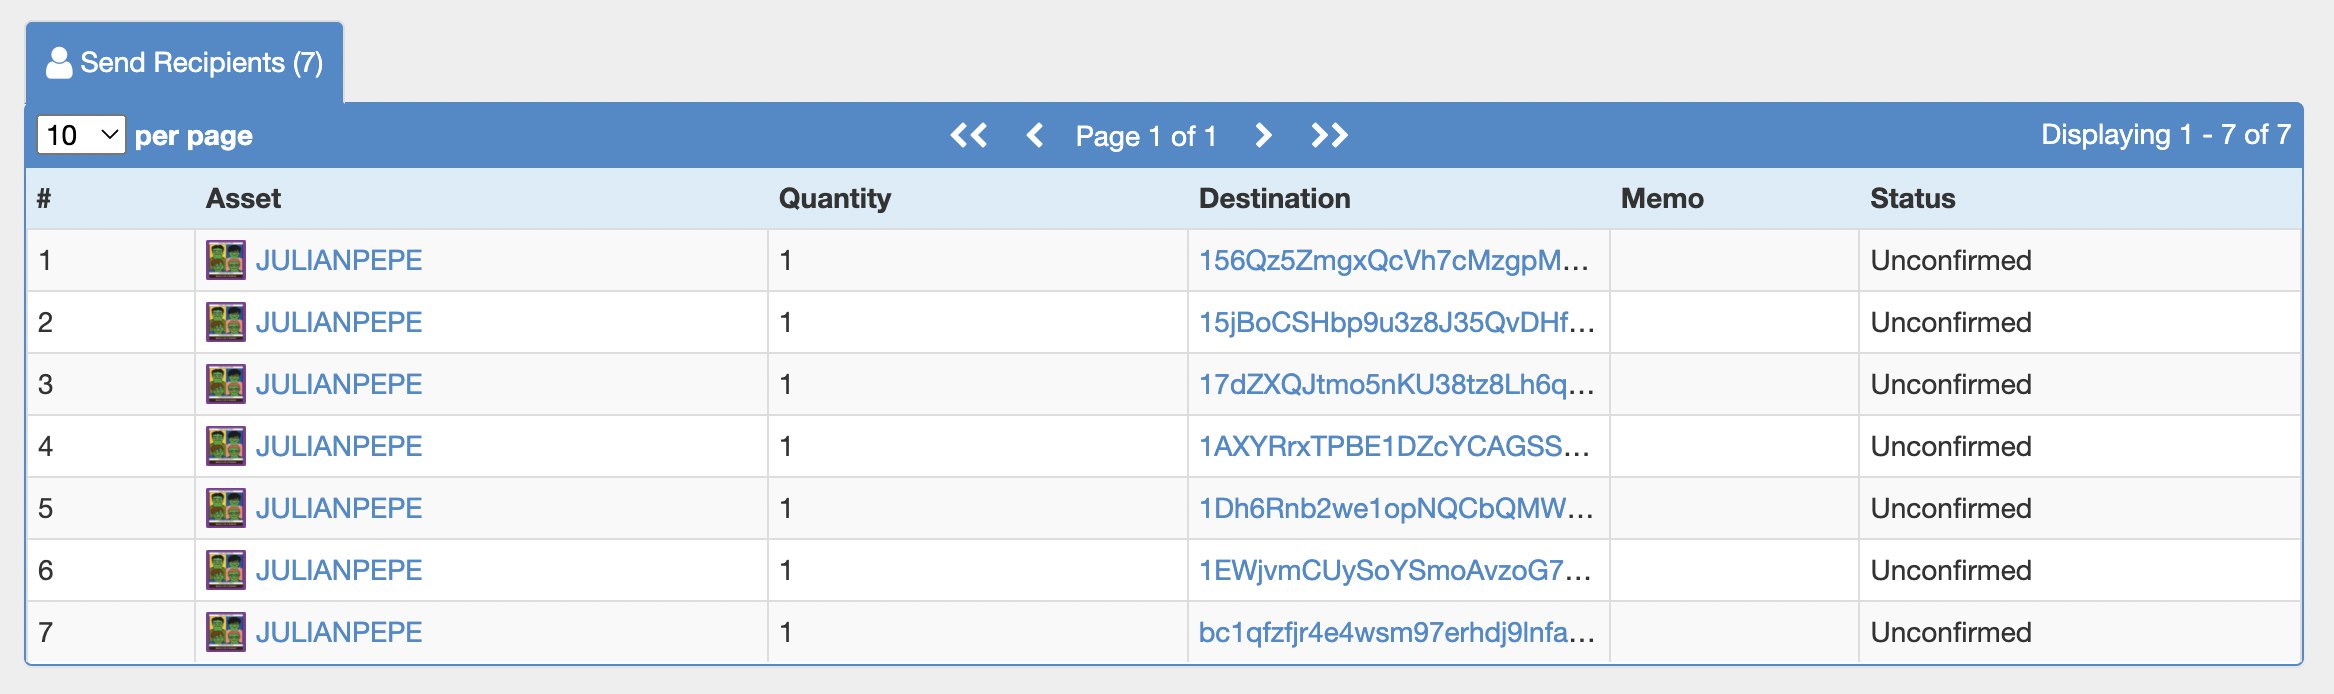Image resolution: width=2334 pixels, height=694 pixels.
Task: Open the Send Recipients (7) tab
Action: (185, 63)
